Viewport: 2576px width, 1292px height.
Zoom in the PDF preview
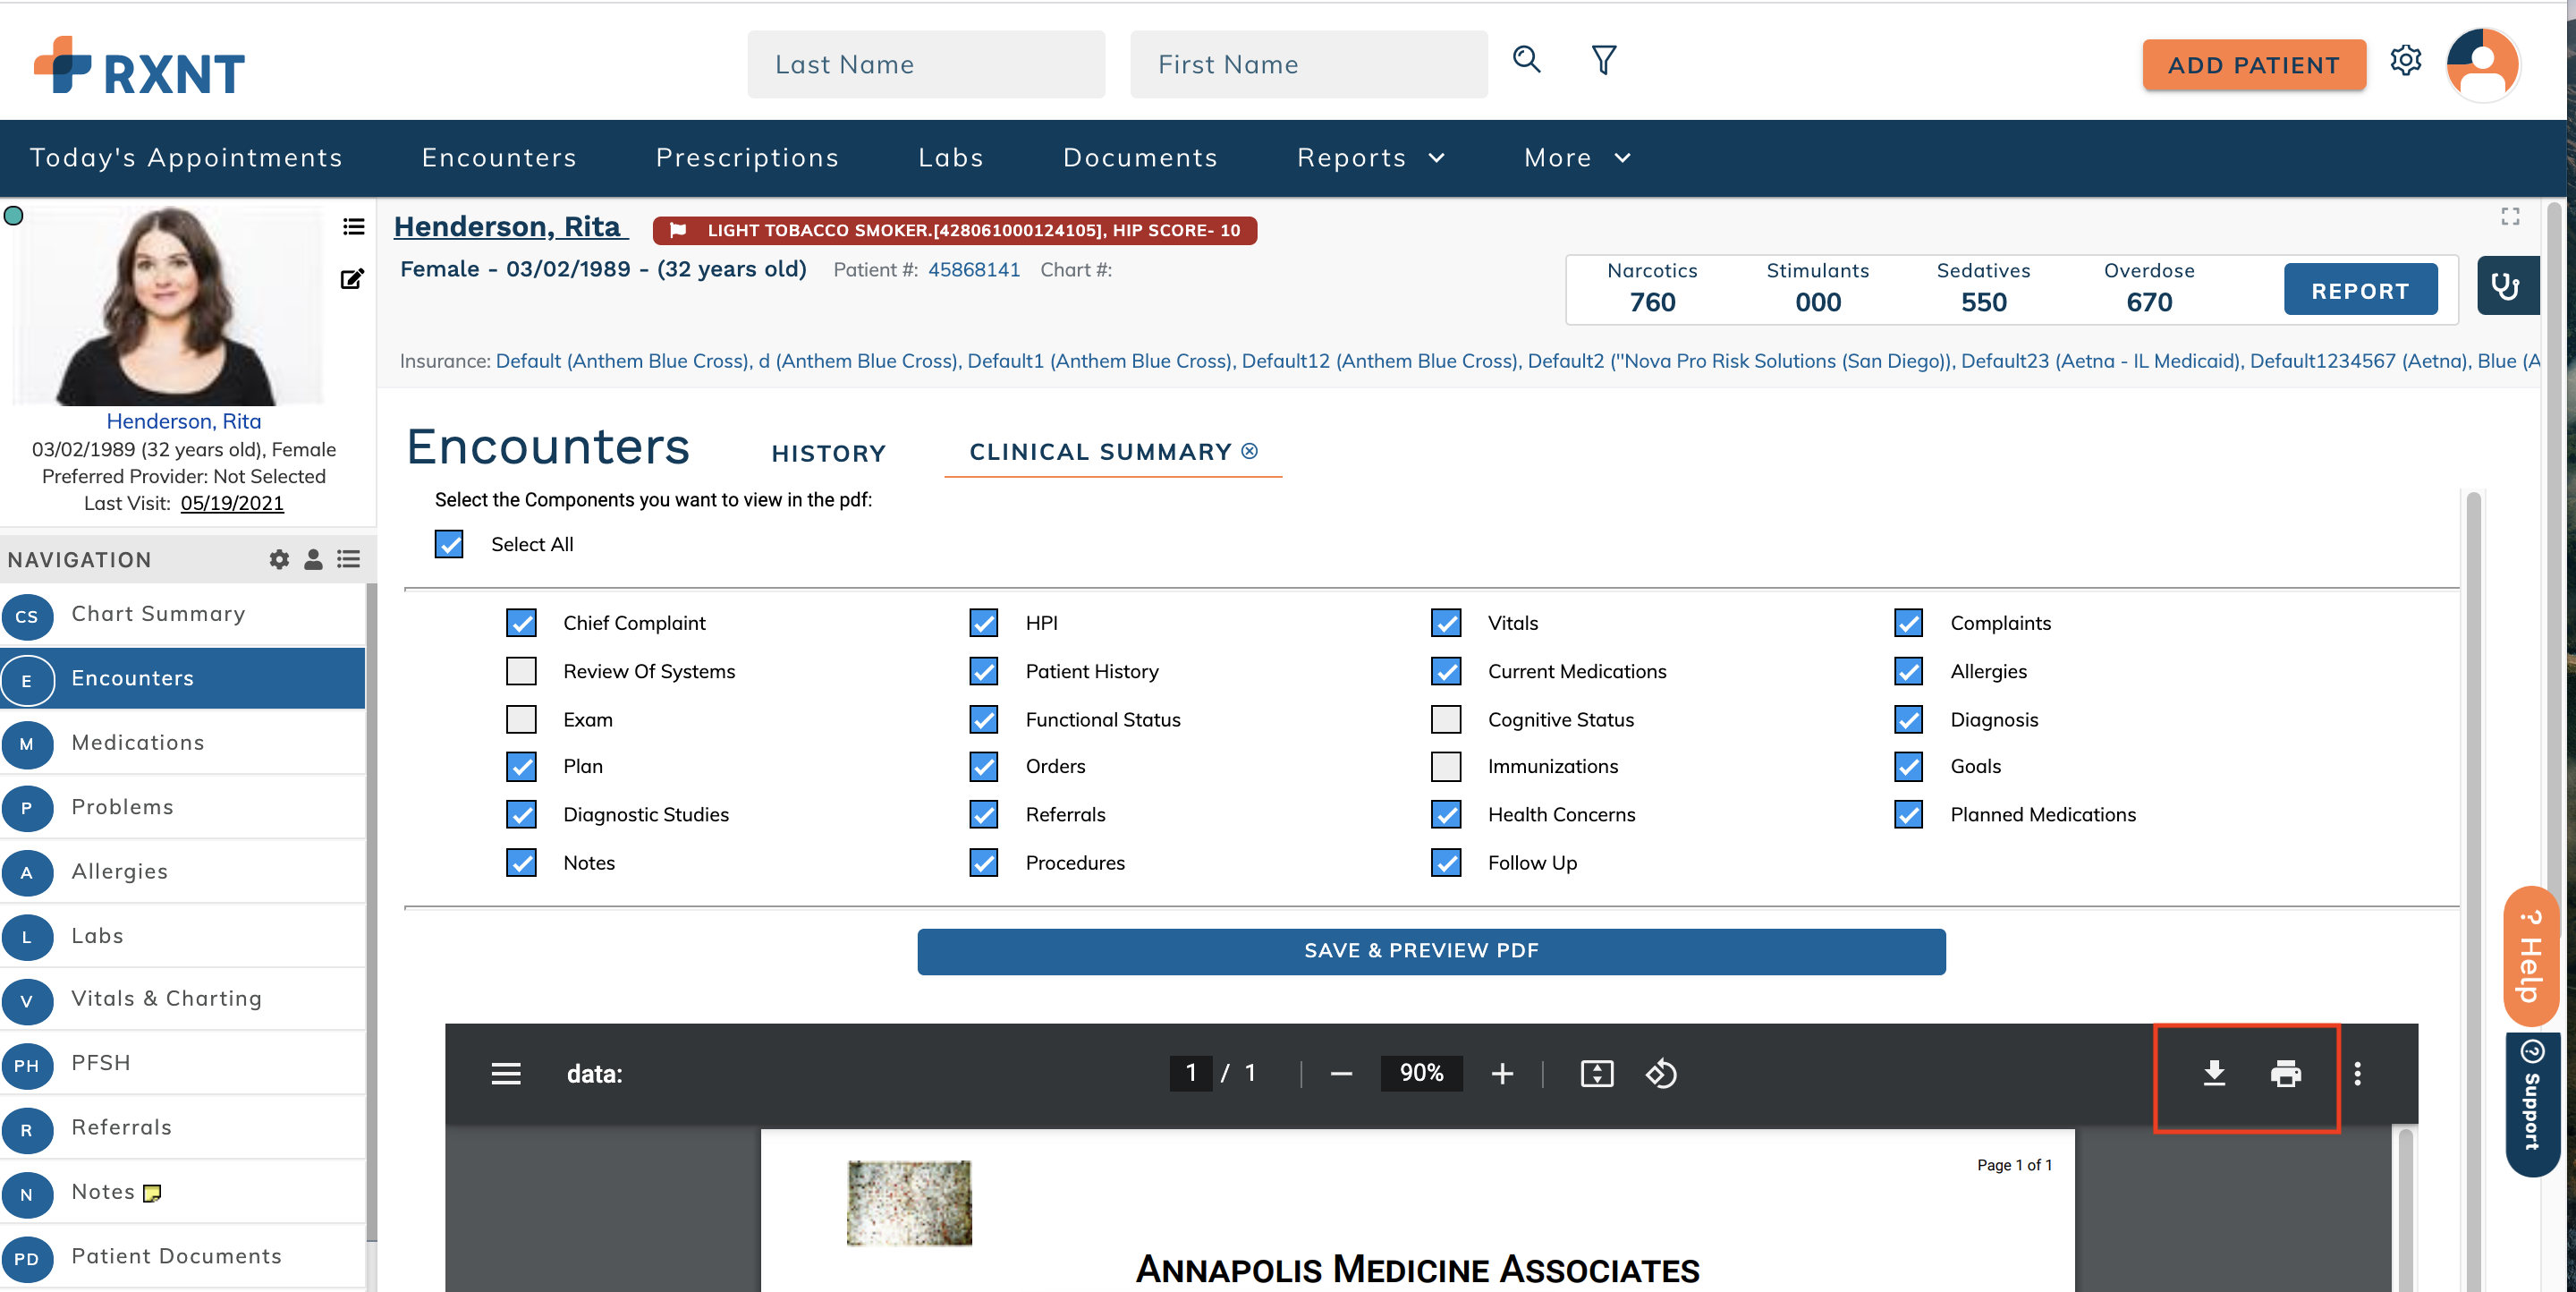pyautogui.click(x=1501, y=1073)
